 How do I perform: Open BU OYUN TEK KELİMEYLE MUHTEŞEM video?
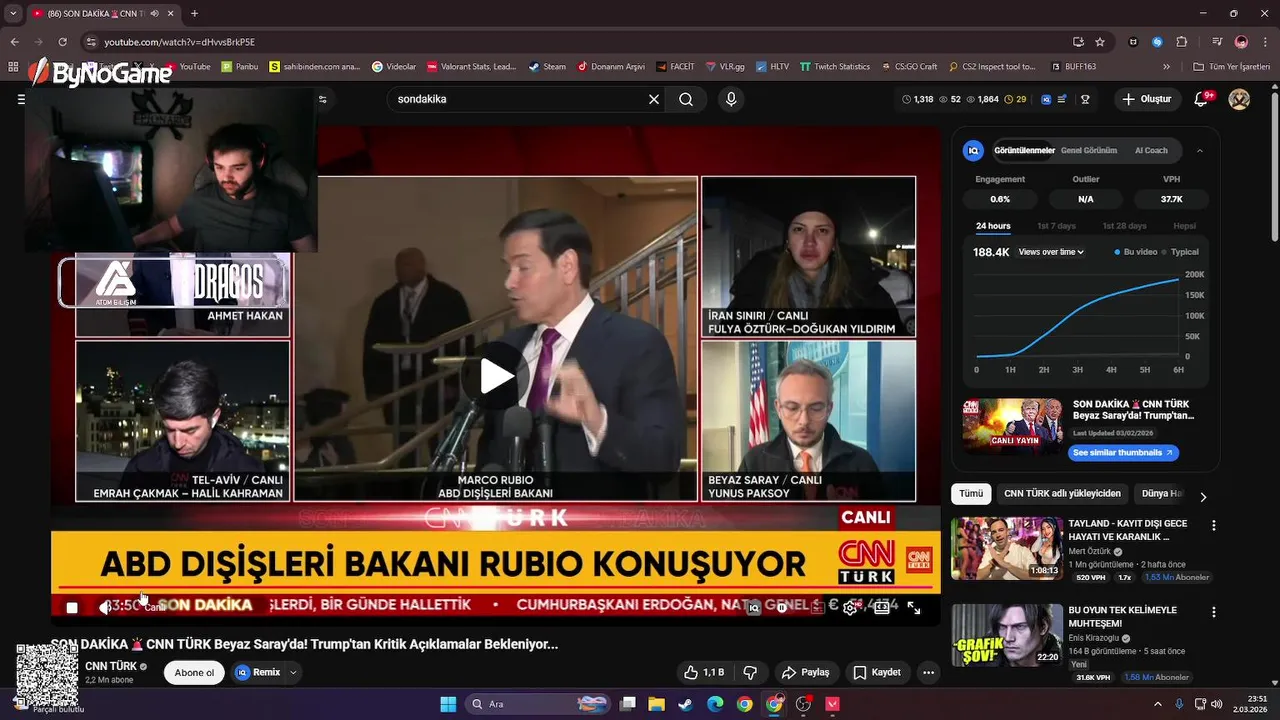click(1007, 635)
